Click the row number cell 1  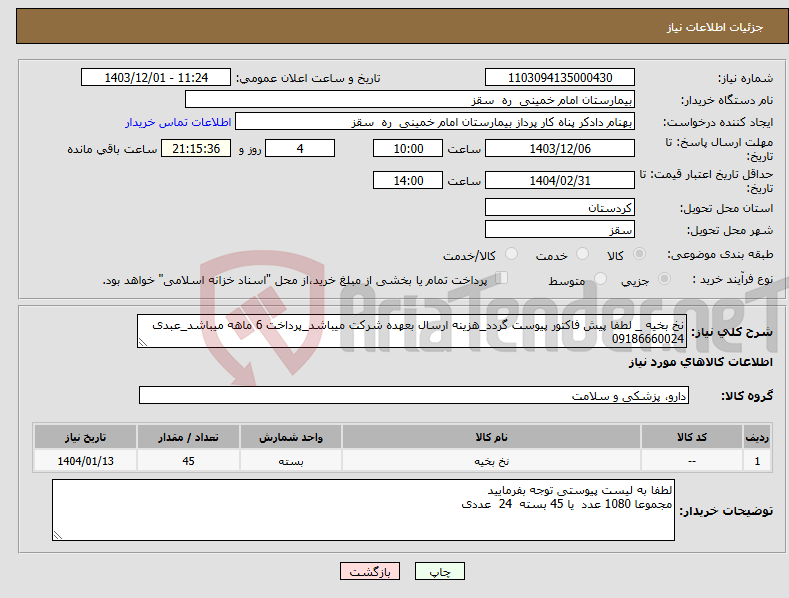tap(757, 461)
